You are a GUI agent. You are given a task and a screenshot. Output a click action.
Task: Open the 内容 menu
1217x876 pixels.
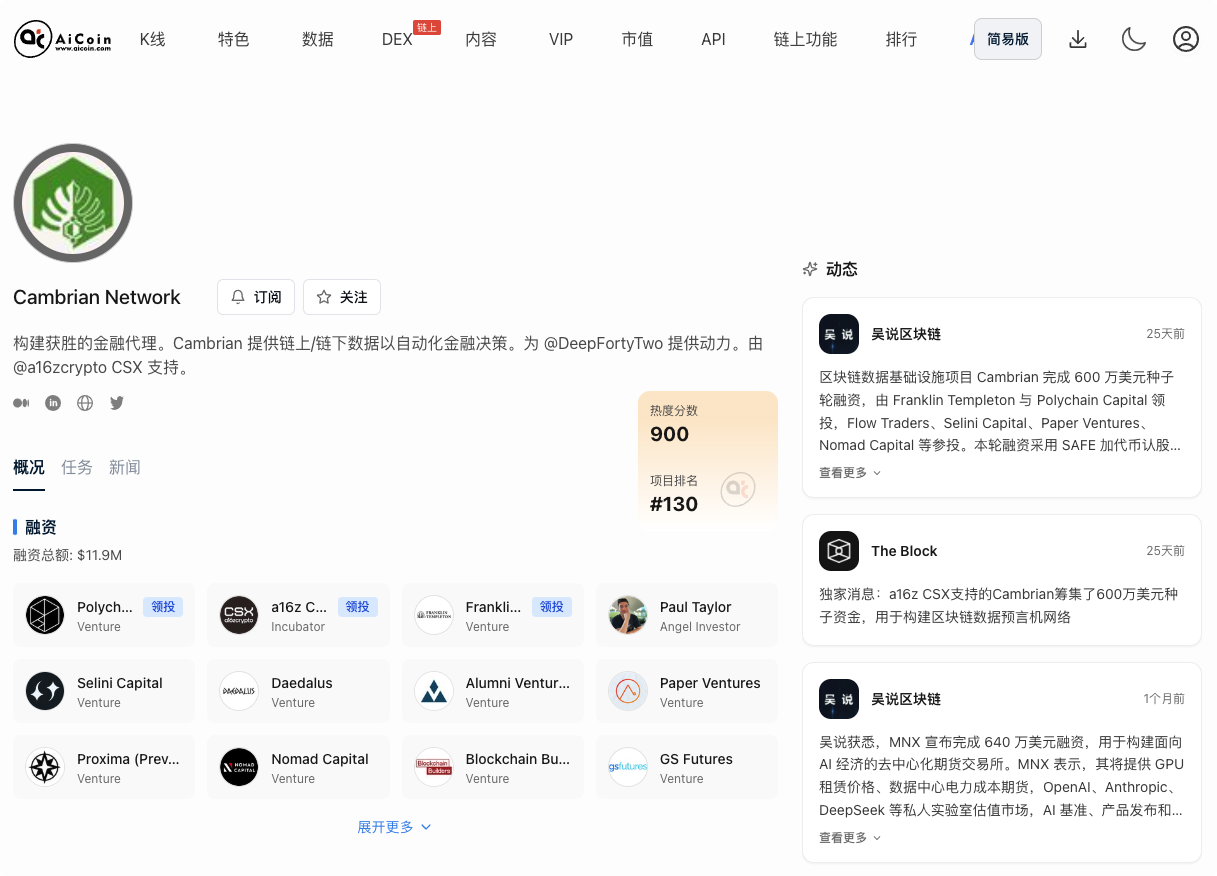481,40
